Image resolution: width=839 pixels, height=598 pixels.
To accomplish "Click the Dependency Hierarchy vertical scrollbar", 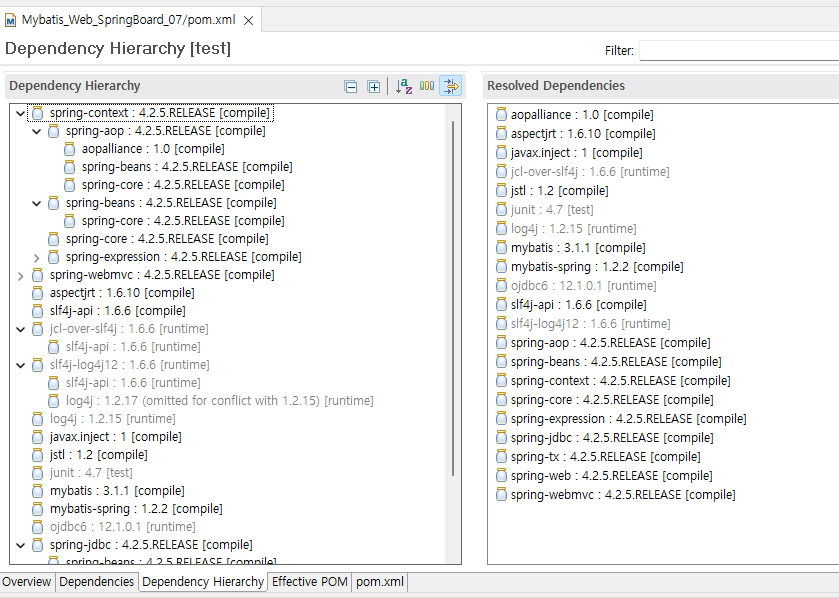I will coord(453,298).
